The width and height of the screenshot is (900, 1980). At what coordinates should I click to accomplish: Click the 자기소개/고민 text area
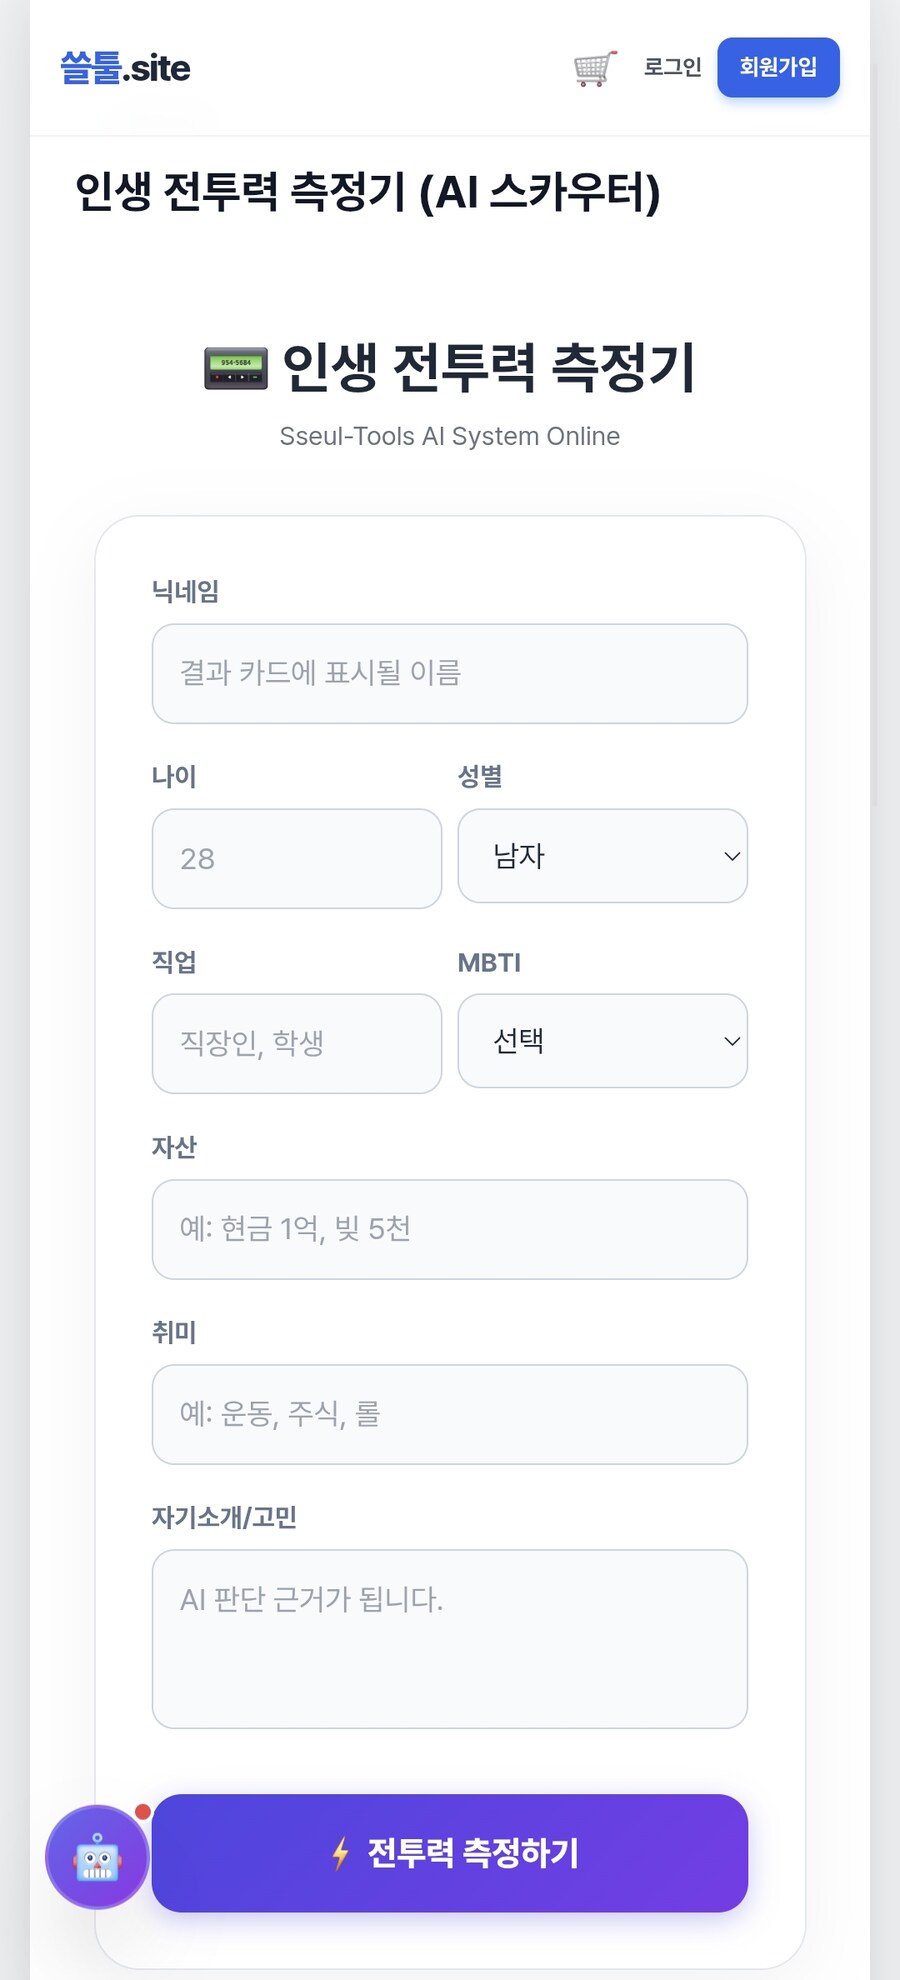(448, 1640)
